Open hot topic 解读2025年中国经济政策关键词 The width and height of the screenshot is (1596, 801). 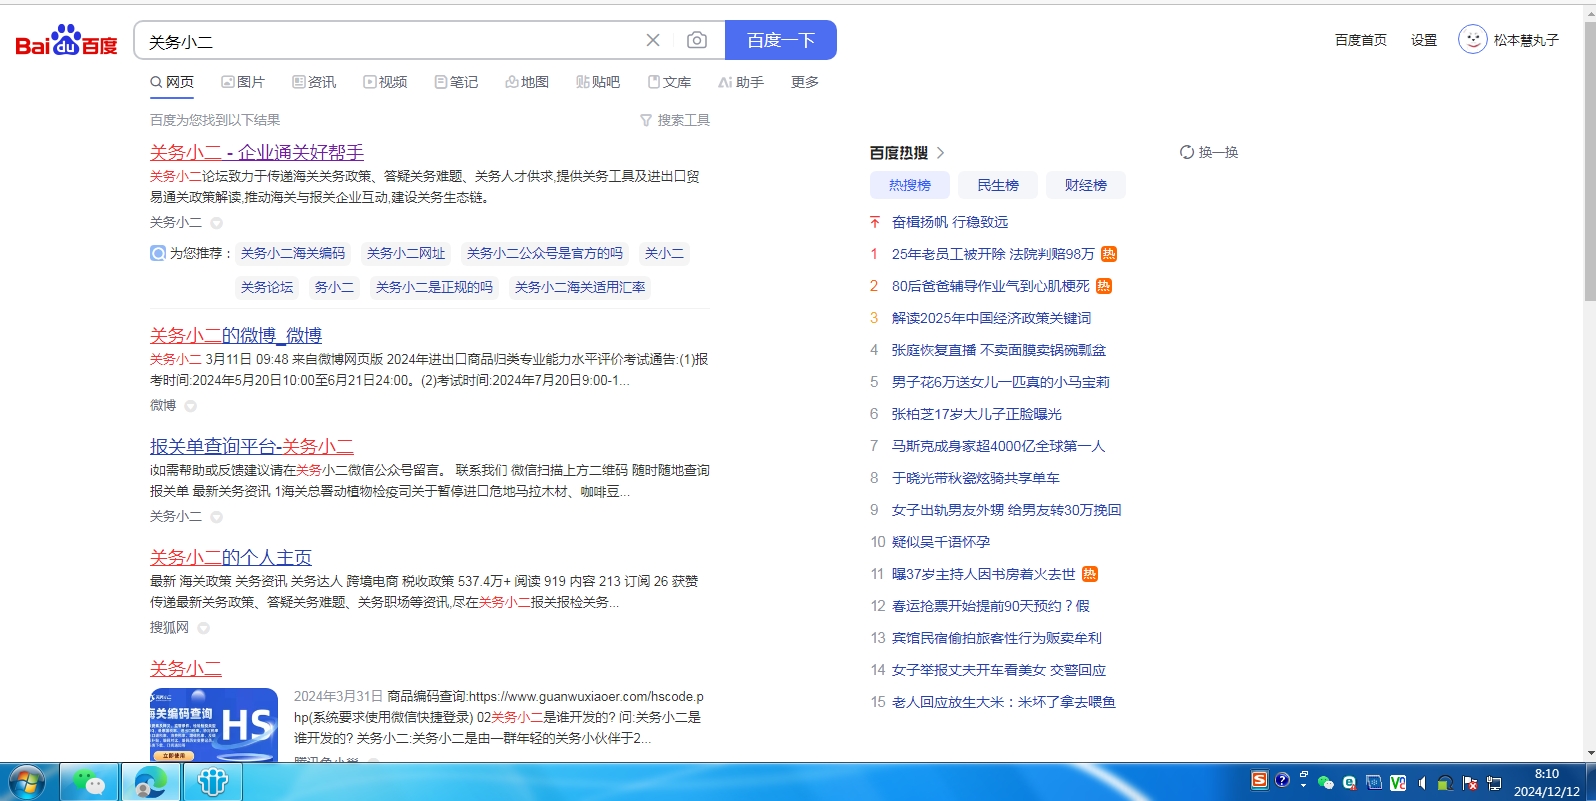pyautogui.click(x=992, y=318)
